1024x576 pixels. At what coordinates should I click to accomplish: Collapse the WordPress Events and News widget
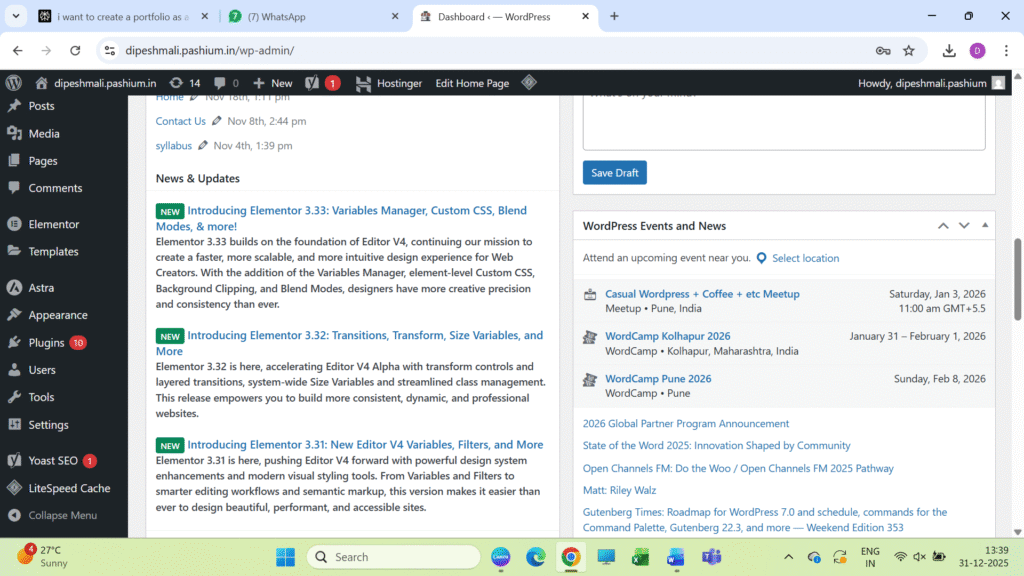coord(985,226)
